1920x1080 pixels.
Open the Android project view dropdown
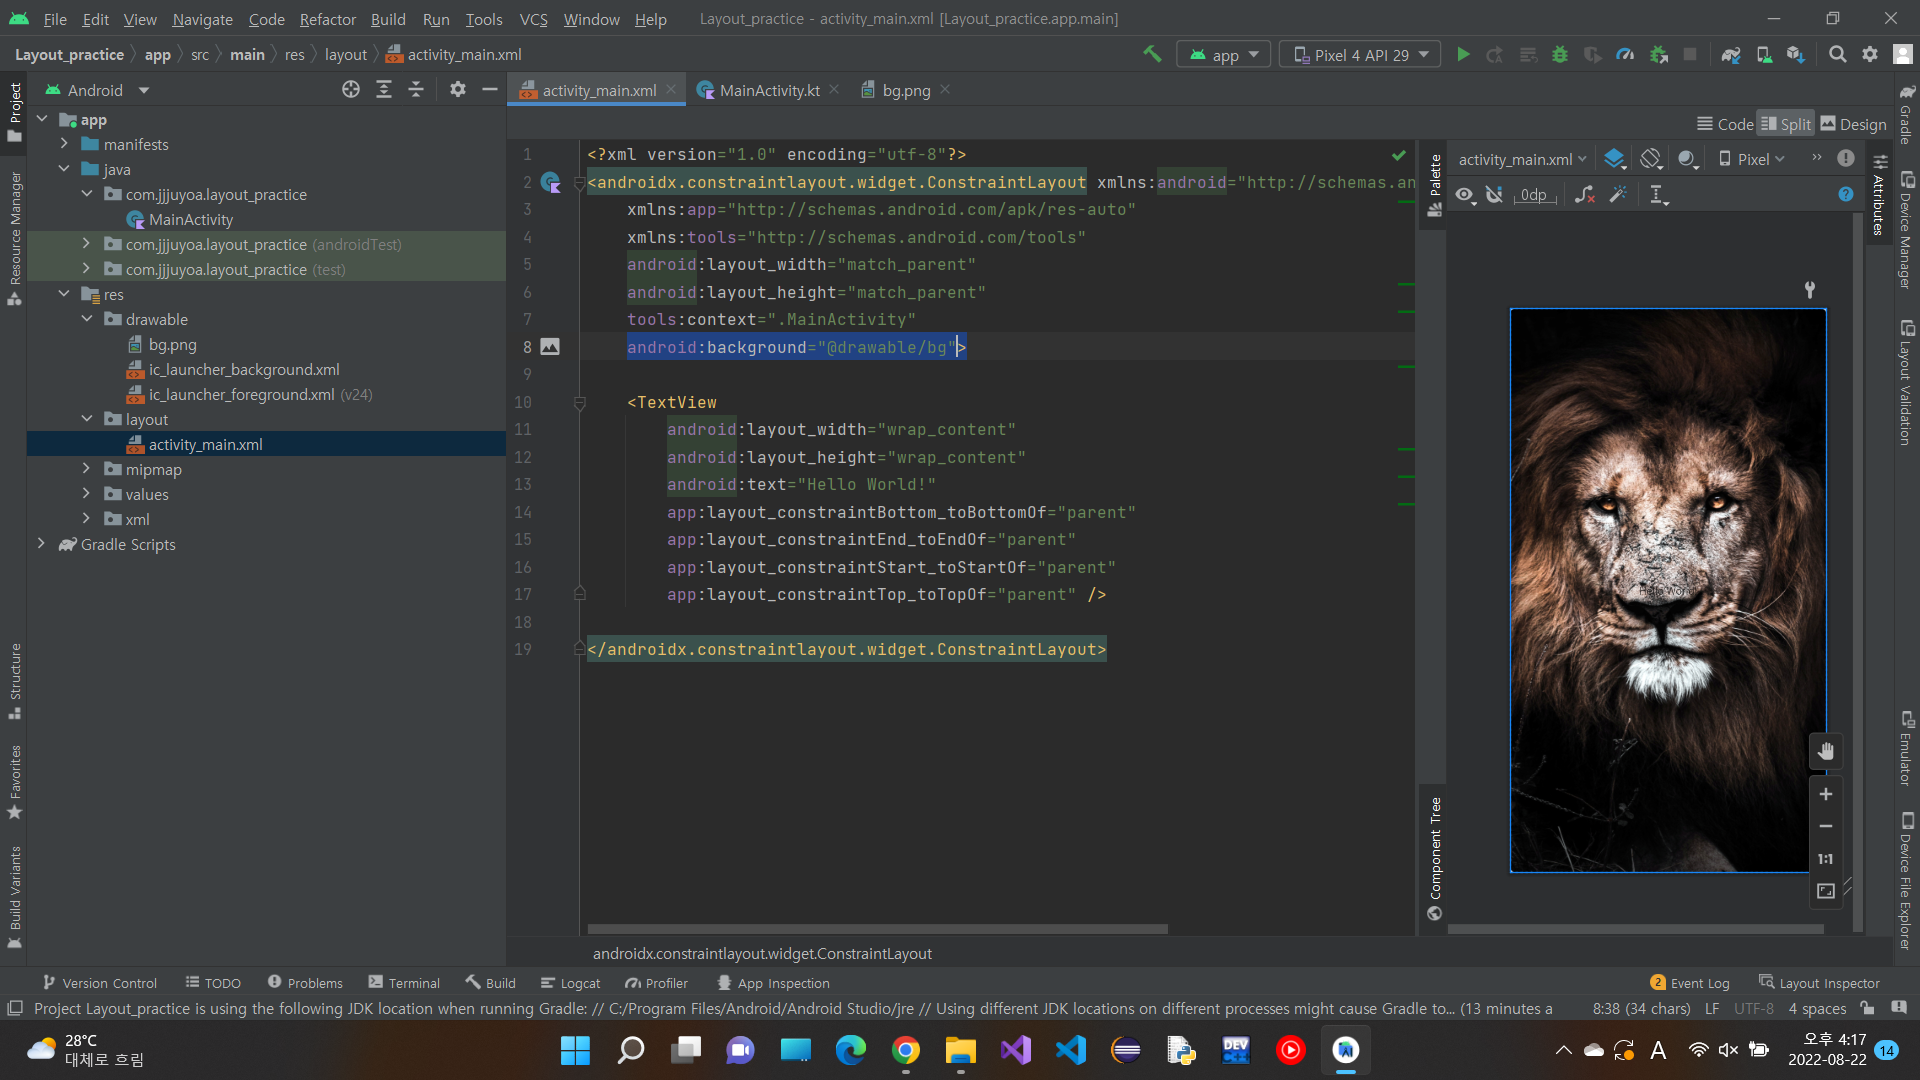pyautogui.click(x=98, y=90)
